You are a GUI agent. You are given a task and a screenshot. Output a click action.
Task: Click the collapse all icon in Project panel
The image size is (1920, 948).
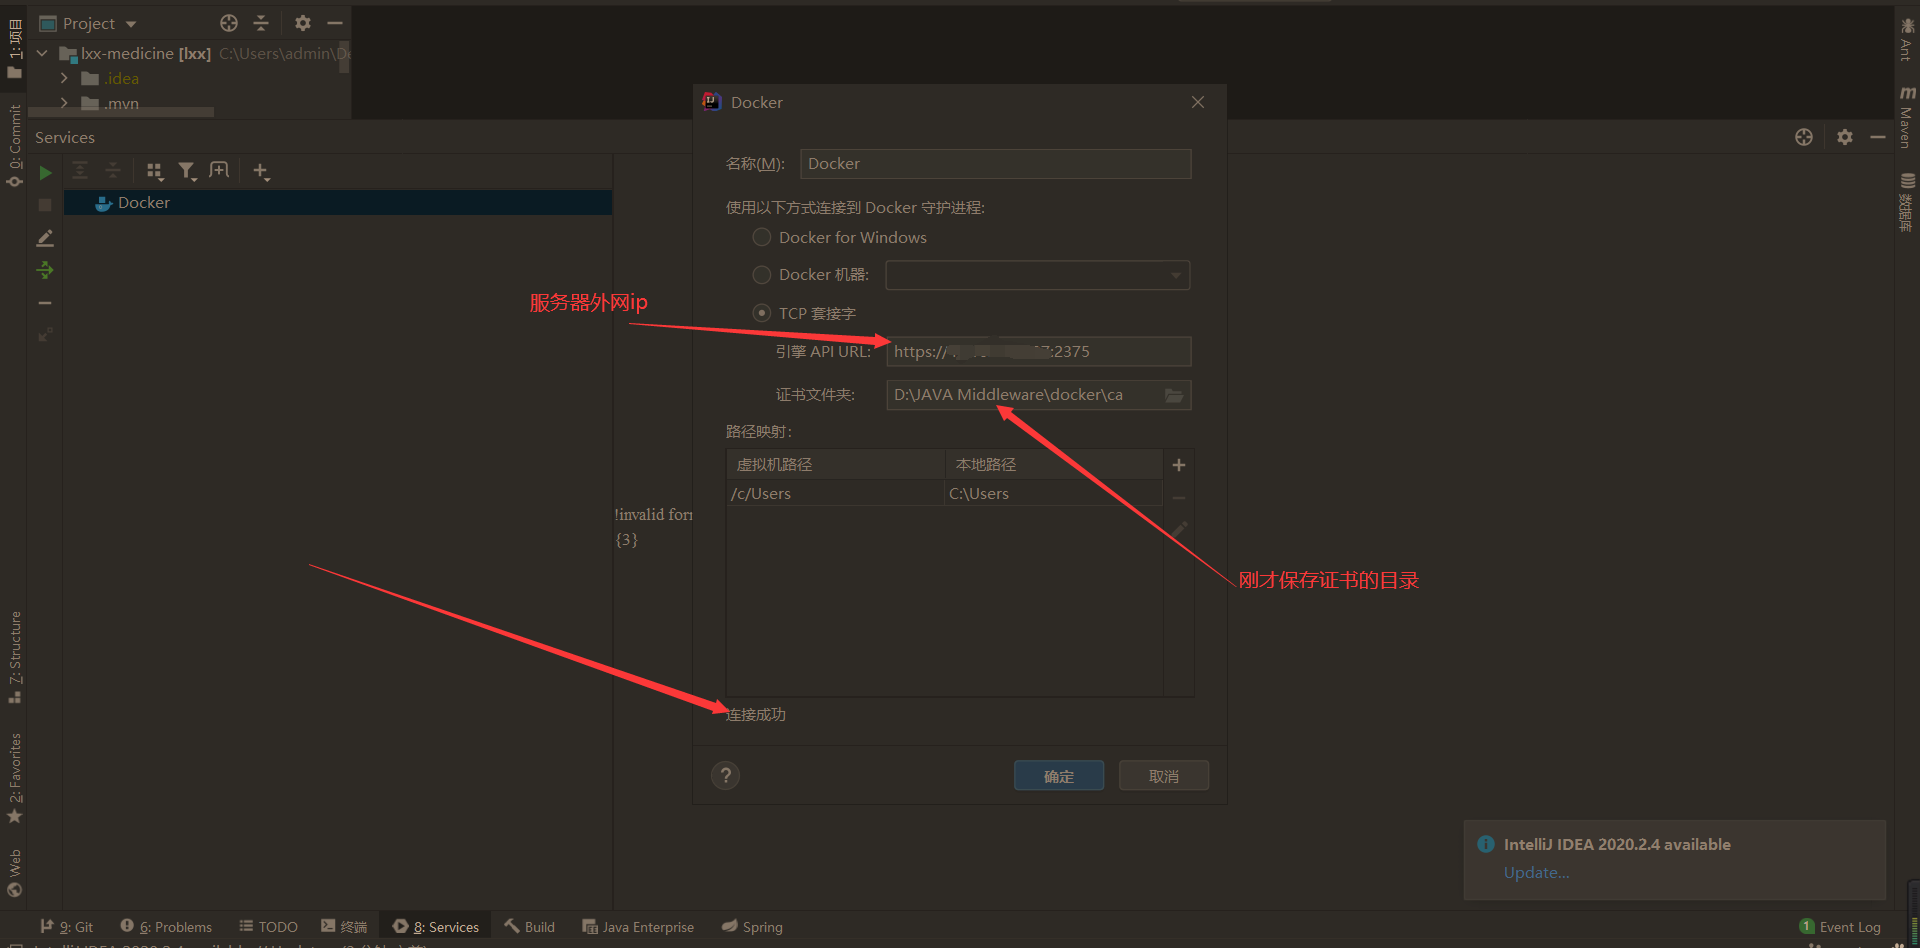[x=261, y=23]
